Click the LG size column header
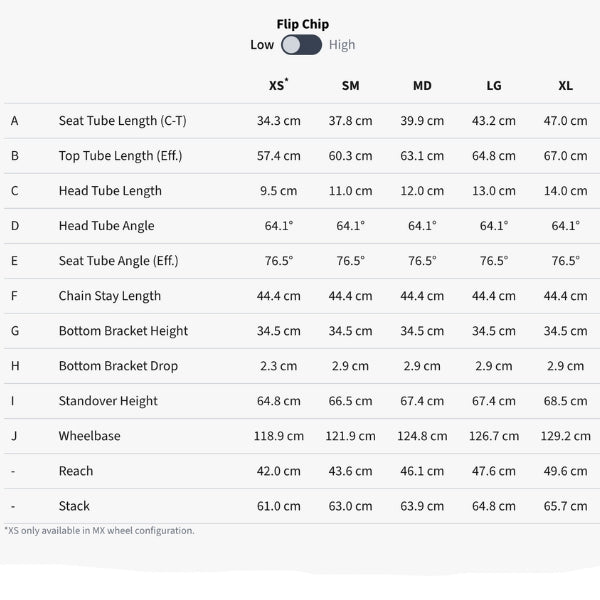600x600 pixels. (x=494, y=86)
